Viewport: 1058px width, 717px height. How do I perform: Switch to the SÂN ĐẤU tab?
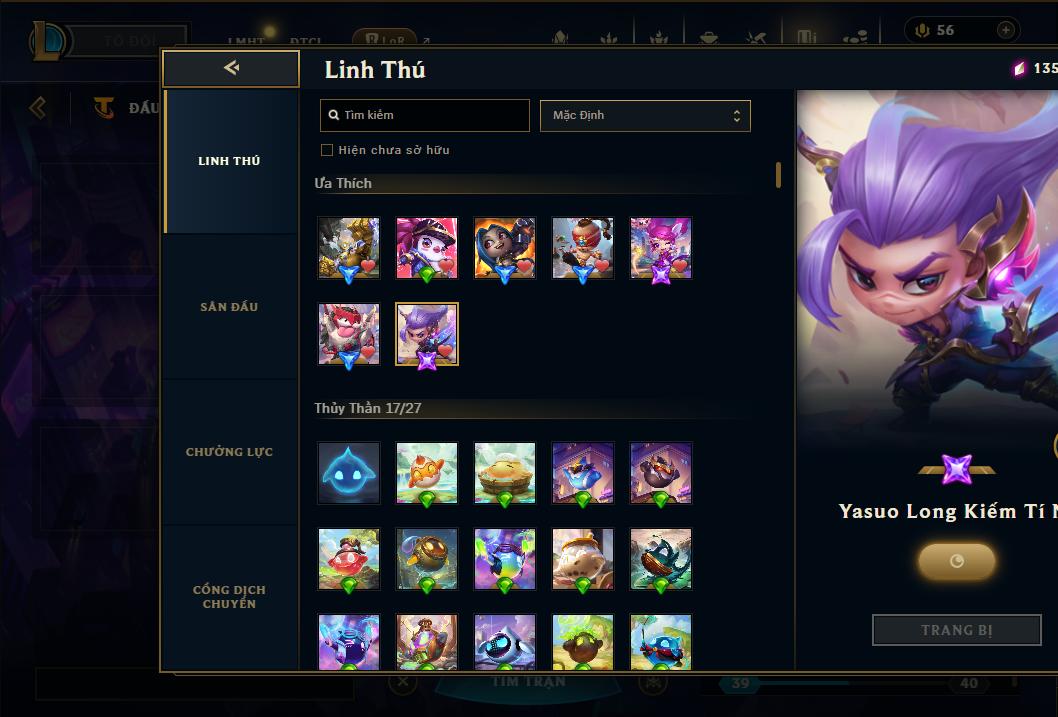229,307
